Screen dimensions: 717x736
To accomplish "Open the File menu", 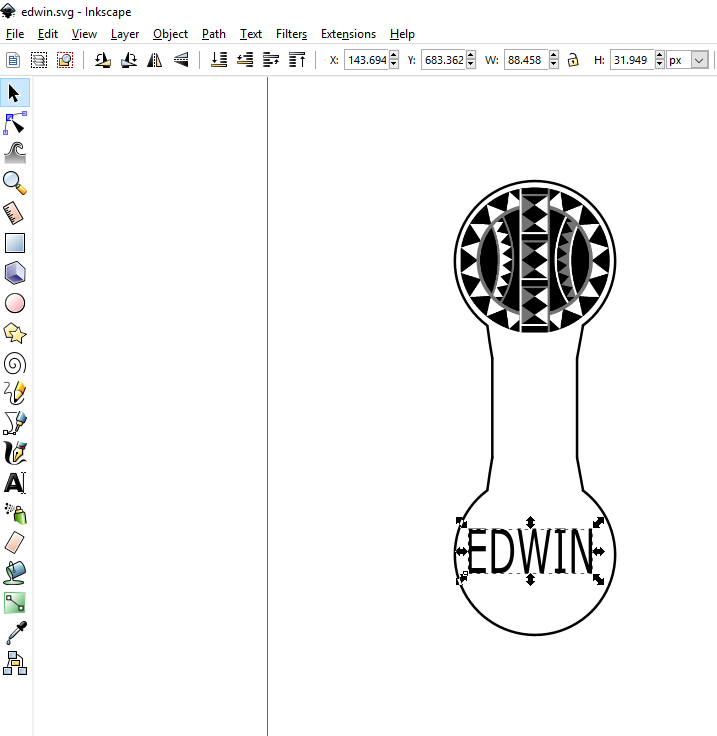I will [15, 34].
